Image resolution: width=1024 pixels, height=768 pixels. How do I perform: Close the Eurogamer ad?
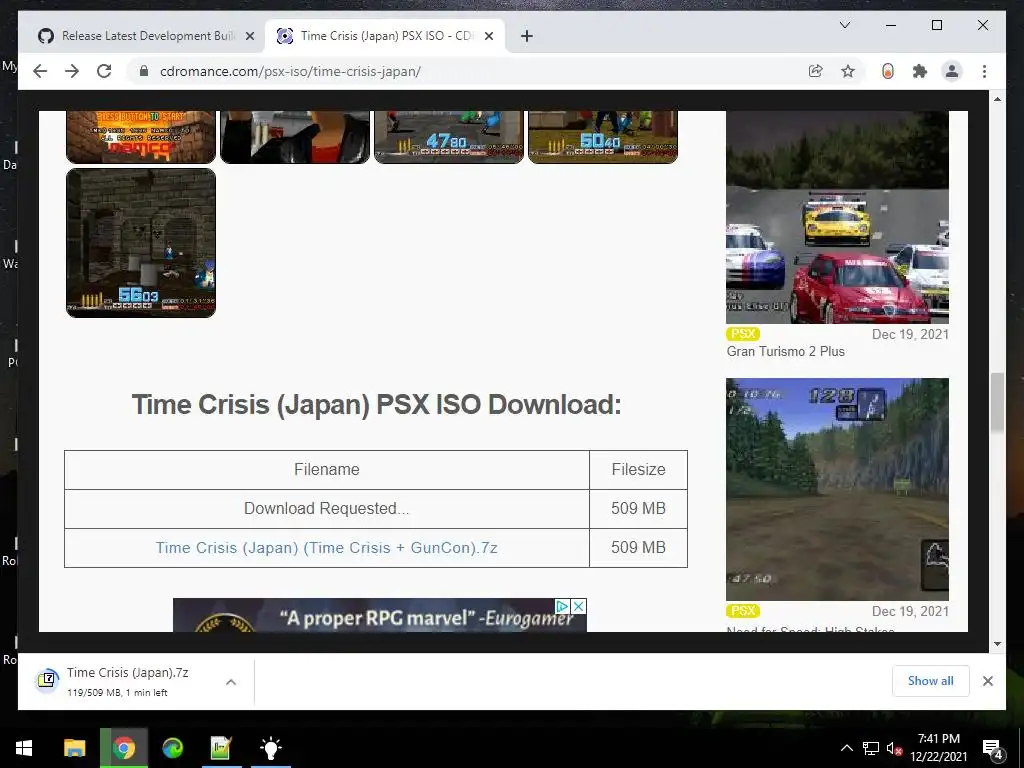[x=578, y=606]
